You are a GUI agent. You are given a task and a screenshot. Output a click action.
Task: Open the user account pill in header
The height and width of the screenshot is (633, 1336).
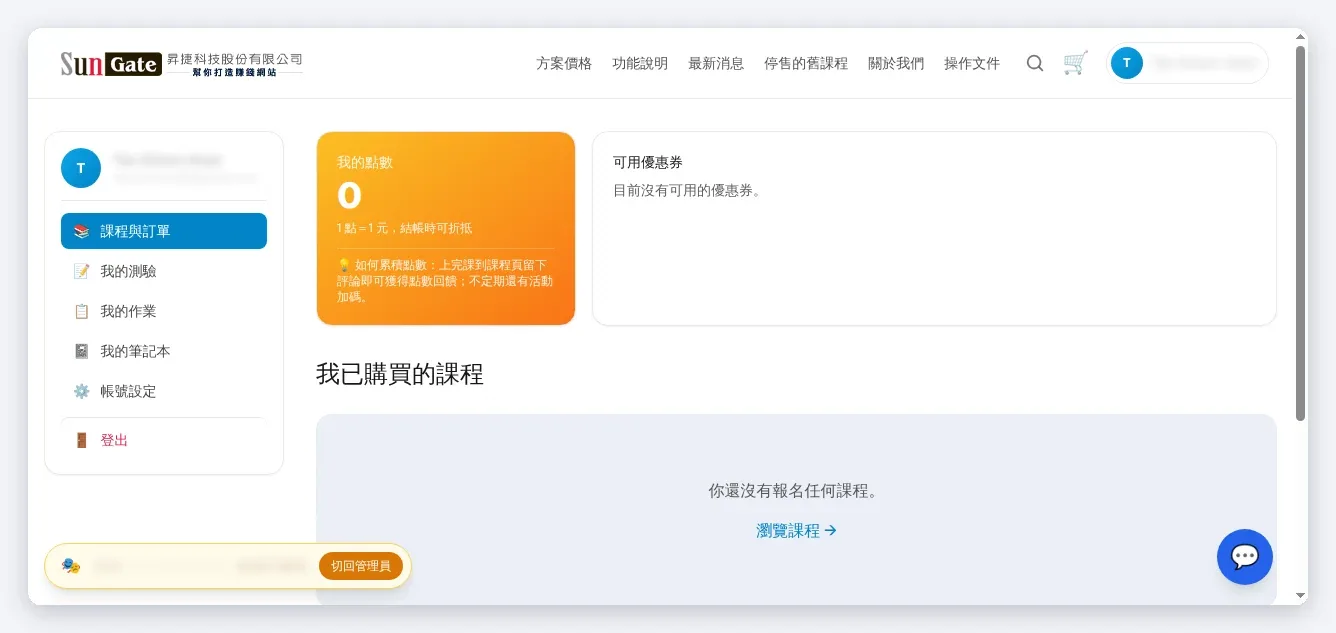(x=1188, y=63)
